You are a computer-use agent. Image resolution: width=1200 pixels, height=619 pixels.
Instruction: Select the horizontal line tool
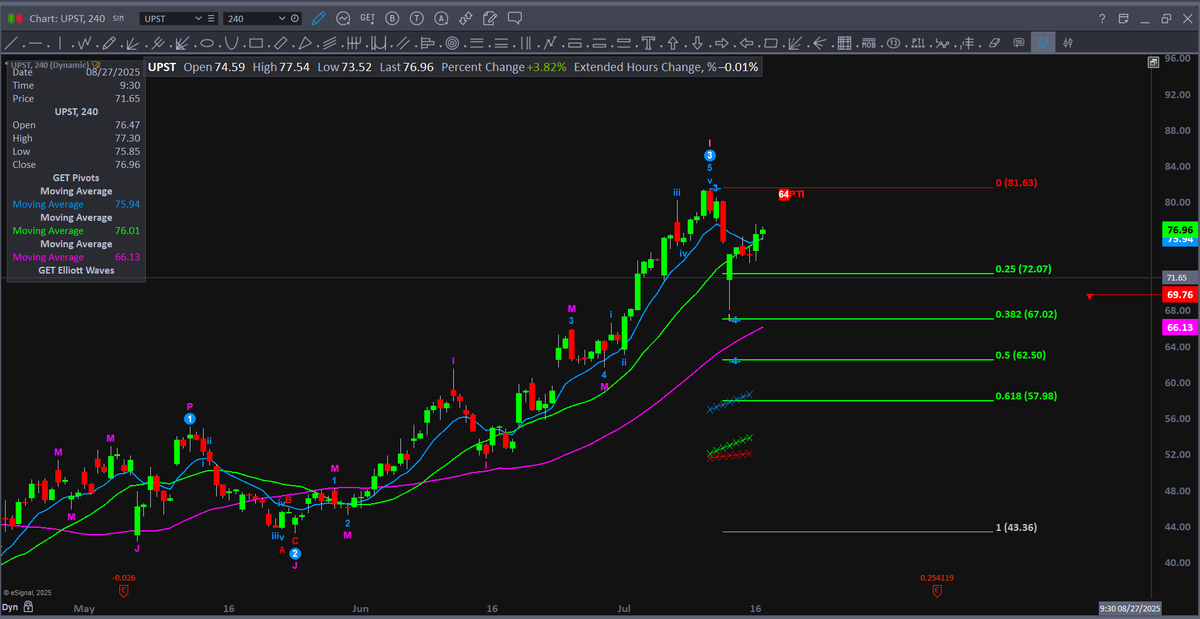36,43
